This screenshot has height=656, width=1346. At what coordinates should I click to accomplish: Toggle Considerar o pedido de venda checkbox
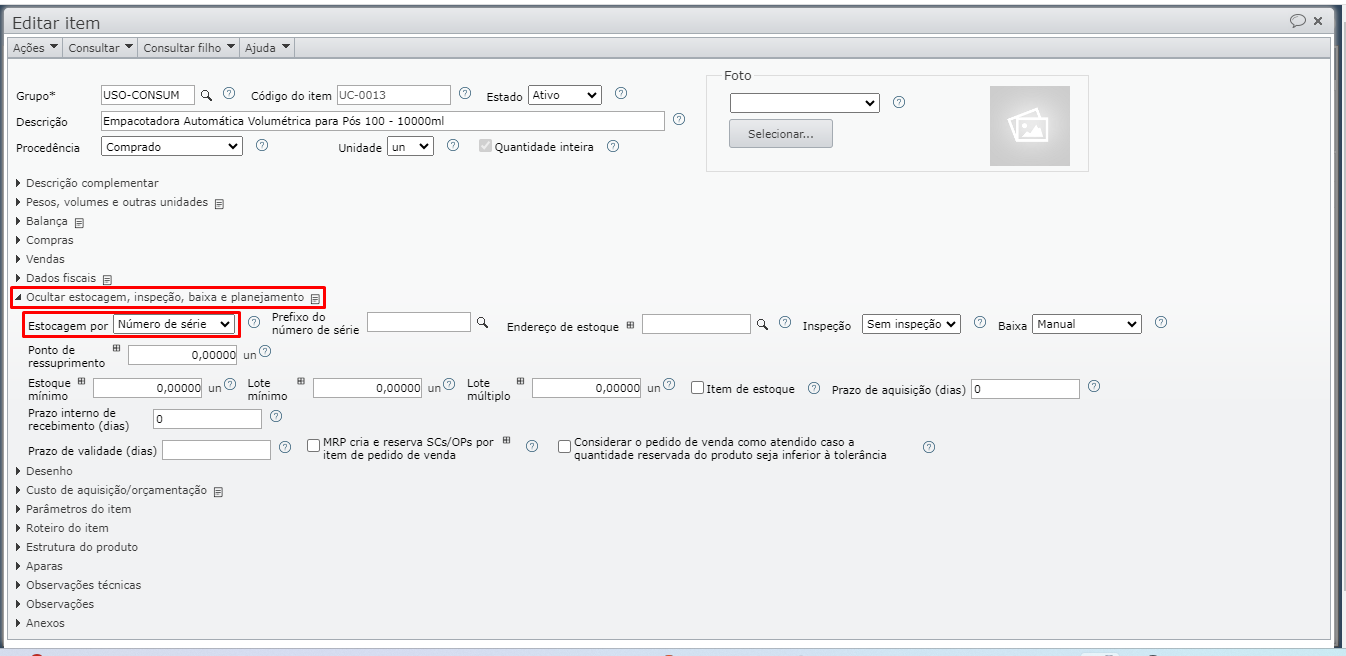[x=565, y=446]
